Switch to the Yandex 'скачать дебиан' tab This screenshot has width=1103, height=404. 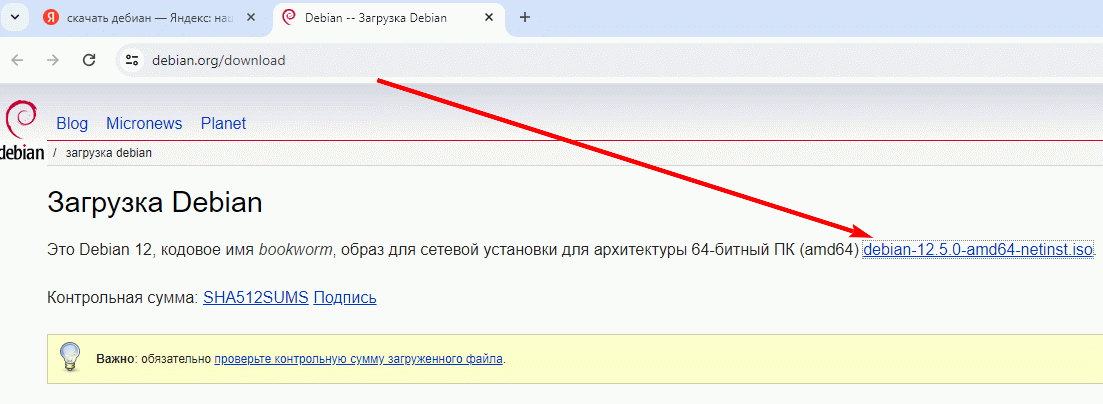point(151,18)
